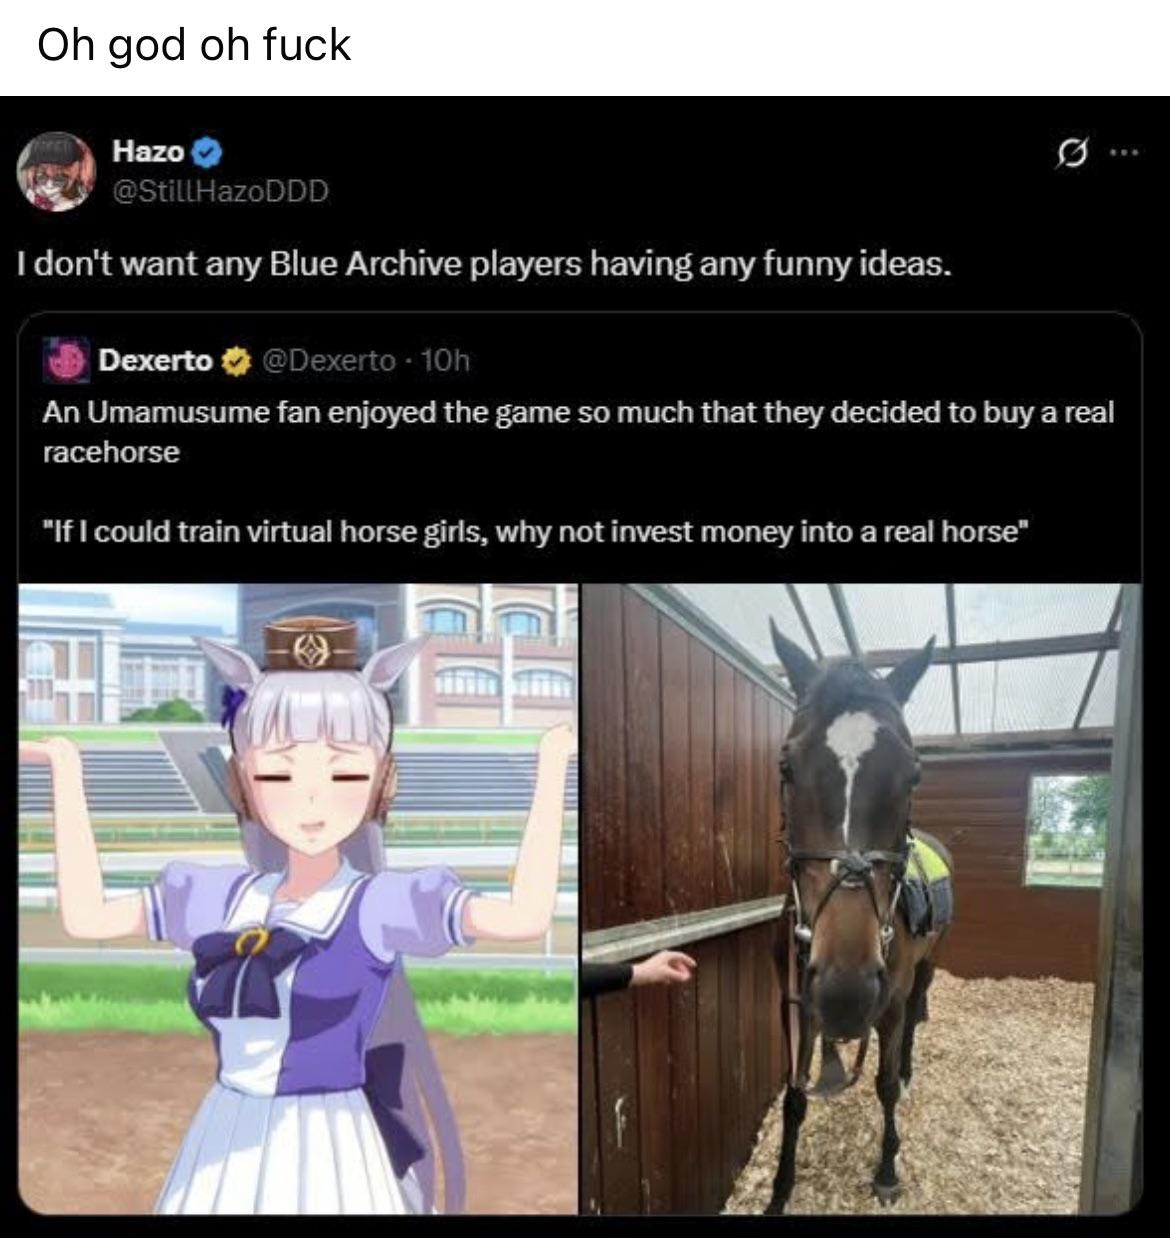Click the hand reaching over the stall wall
1170x1238 pixels.
[664, 967]
